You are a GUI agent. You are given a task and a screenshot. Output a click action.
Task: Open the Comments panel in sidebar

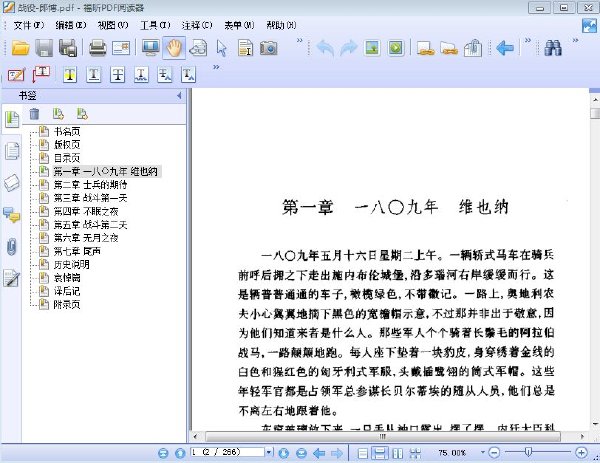[x=12, y=215]
